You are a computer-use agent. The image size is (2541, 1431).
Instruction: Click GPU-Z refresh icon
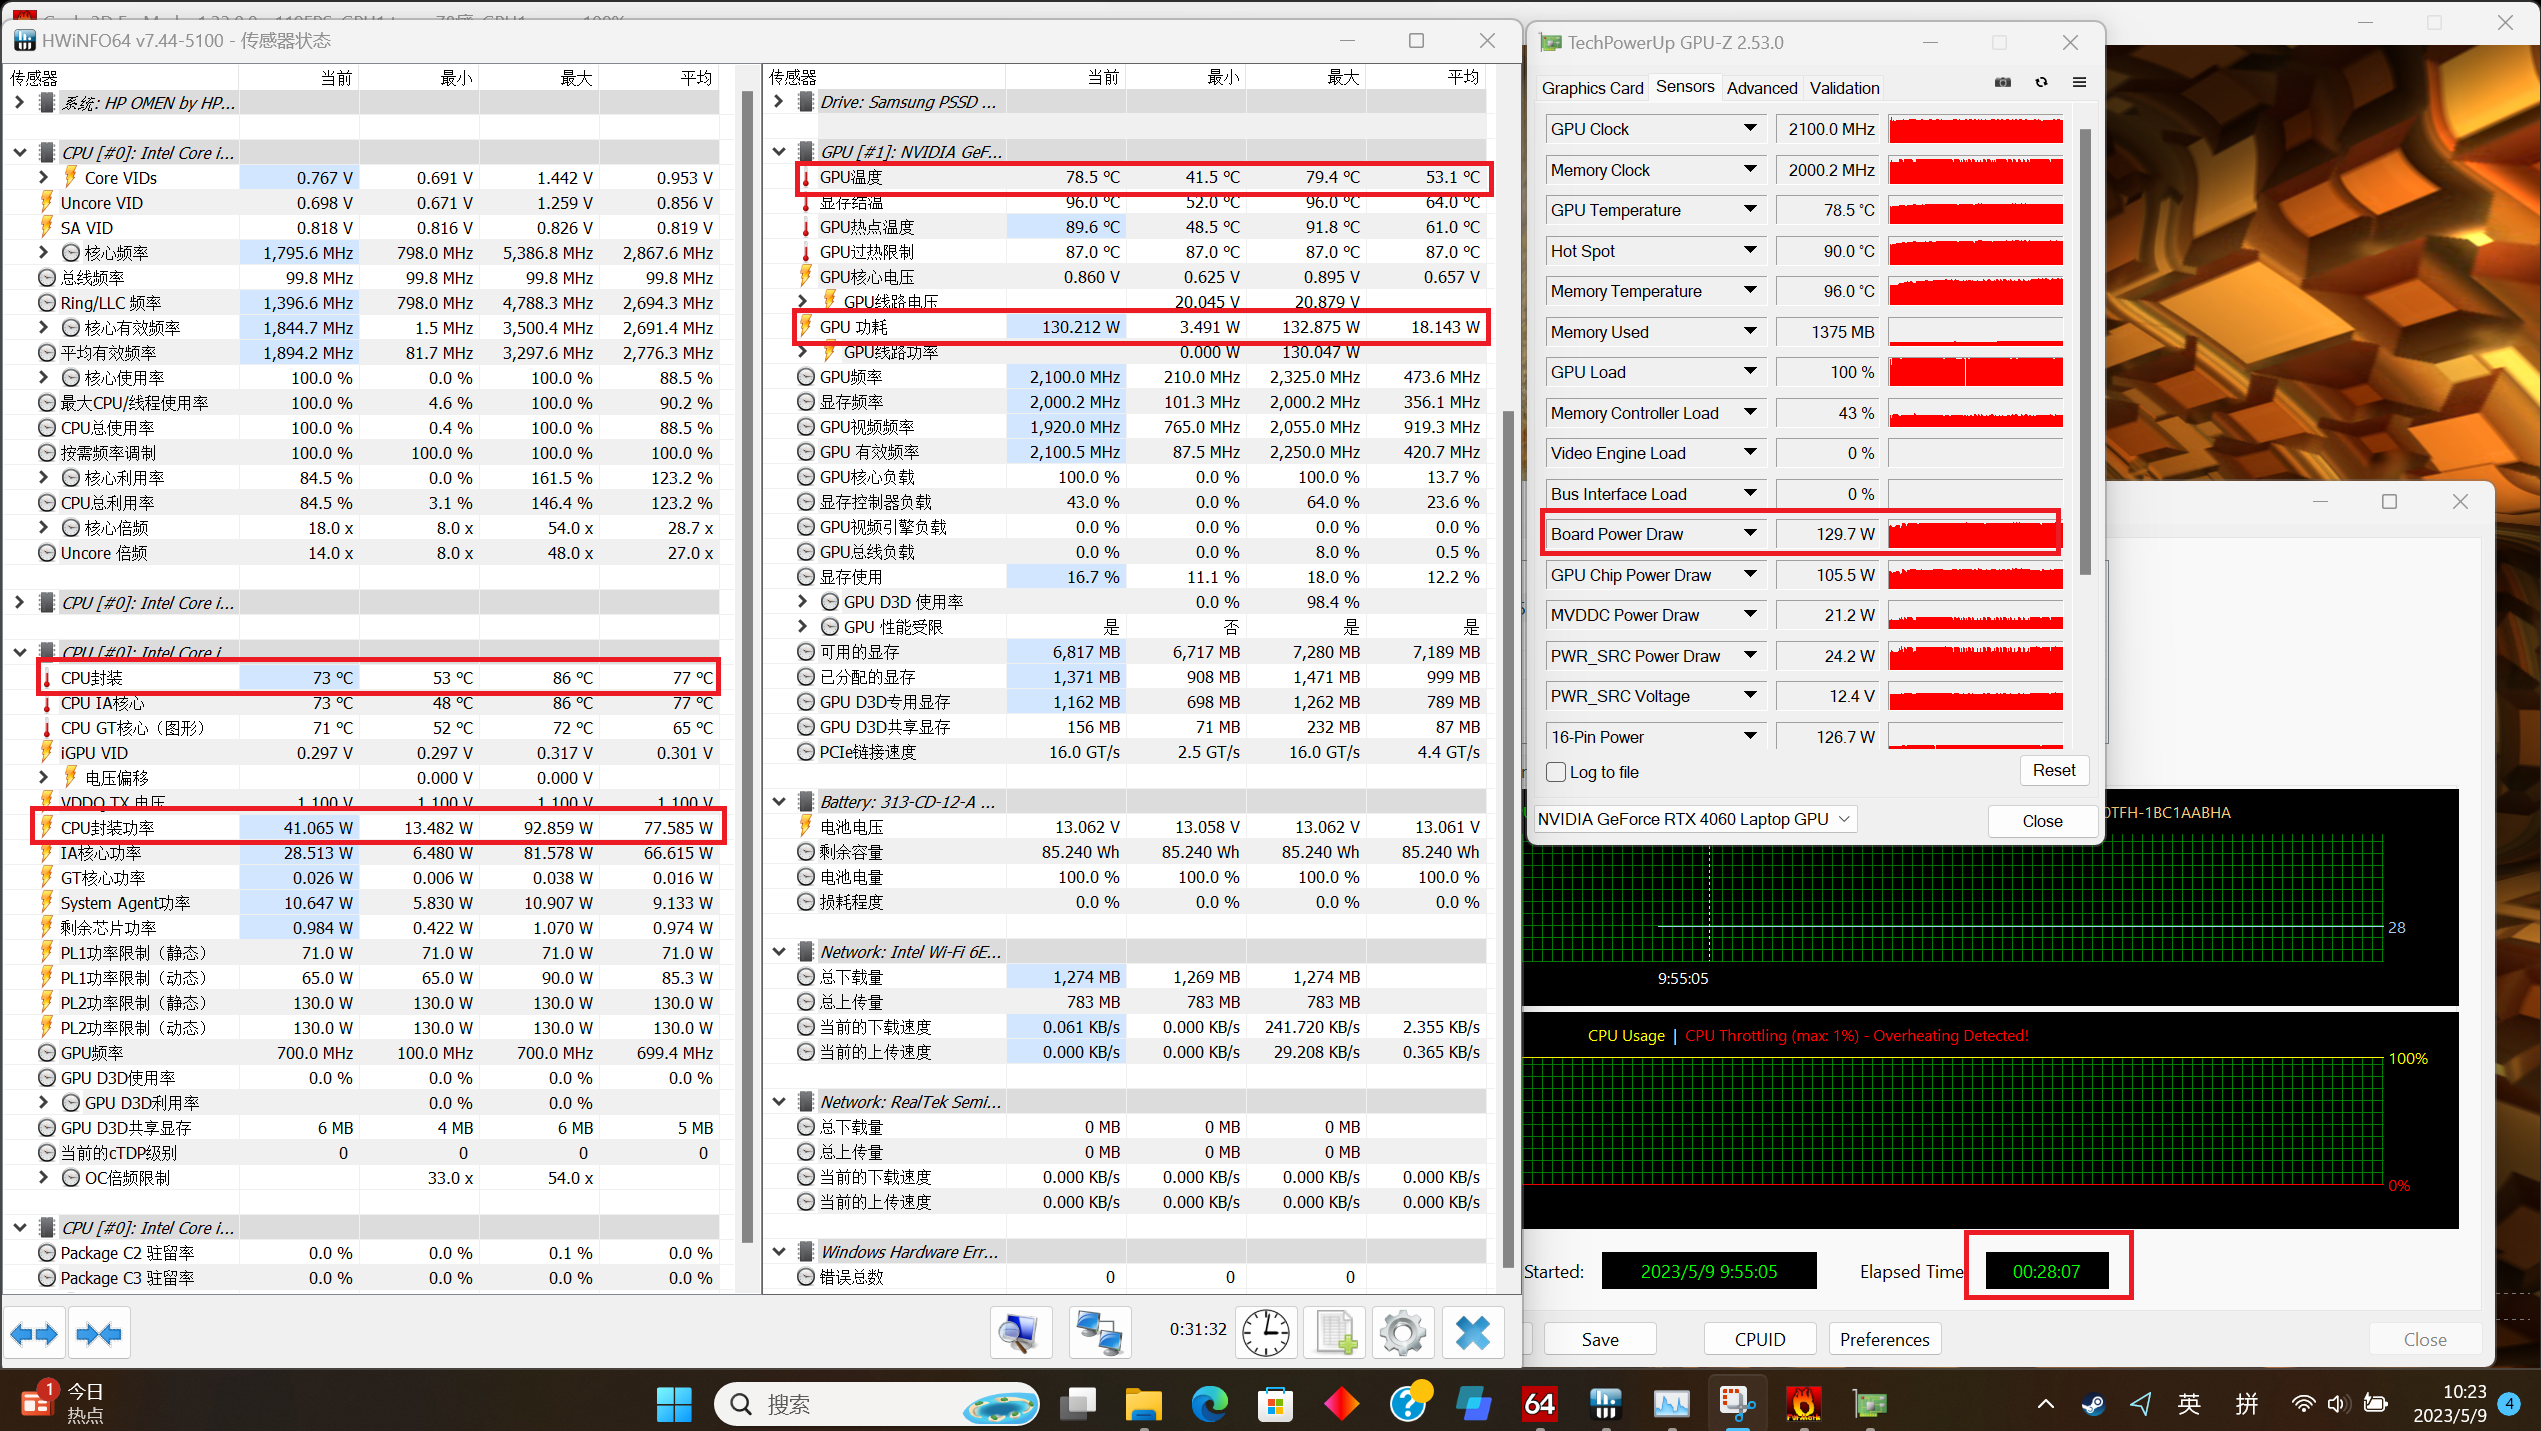point(2041,83)
